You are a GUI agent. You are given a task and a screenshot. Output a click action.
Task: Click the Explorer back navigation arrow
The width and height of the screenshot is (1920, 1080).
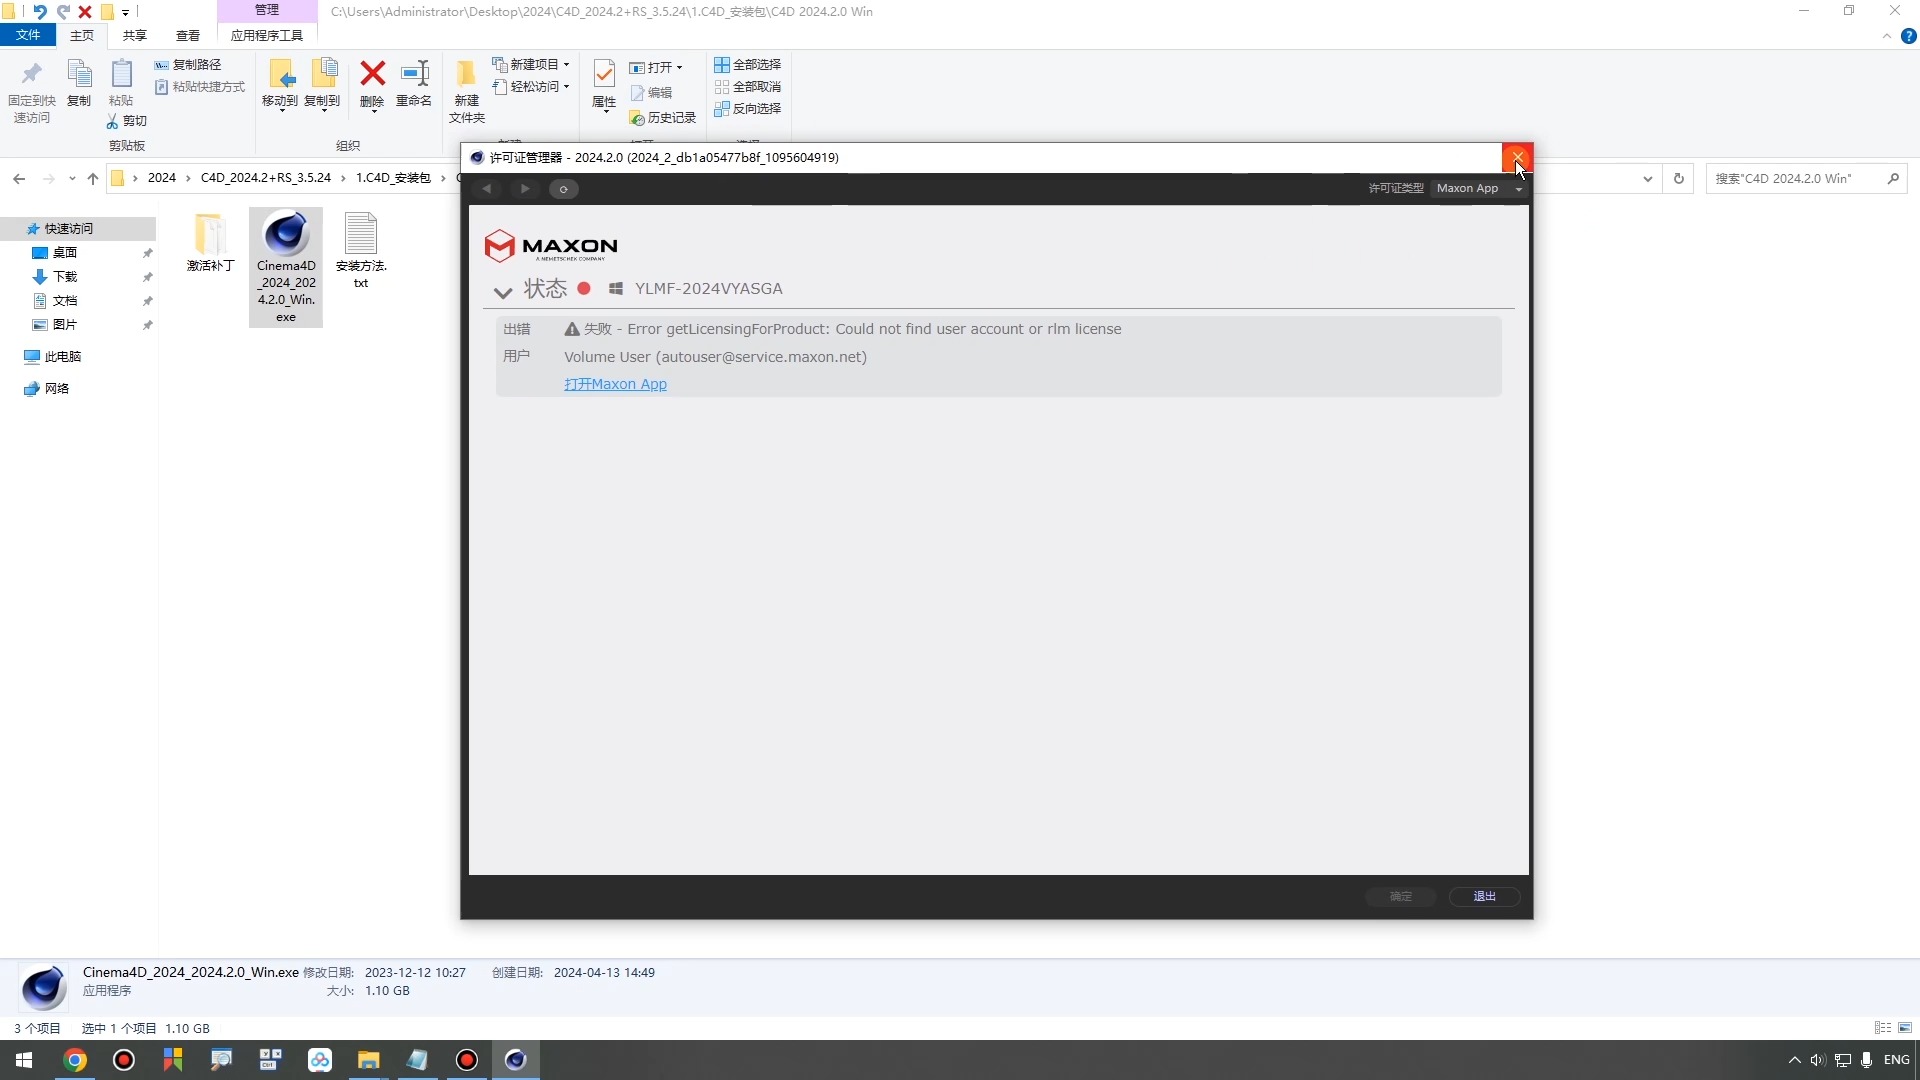point(19,179)
